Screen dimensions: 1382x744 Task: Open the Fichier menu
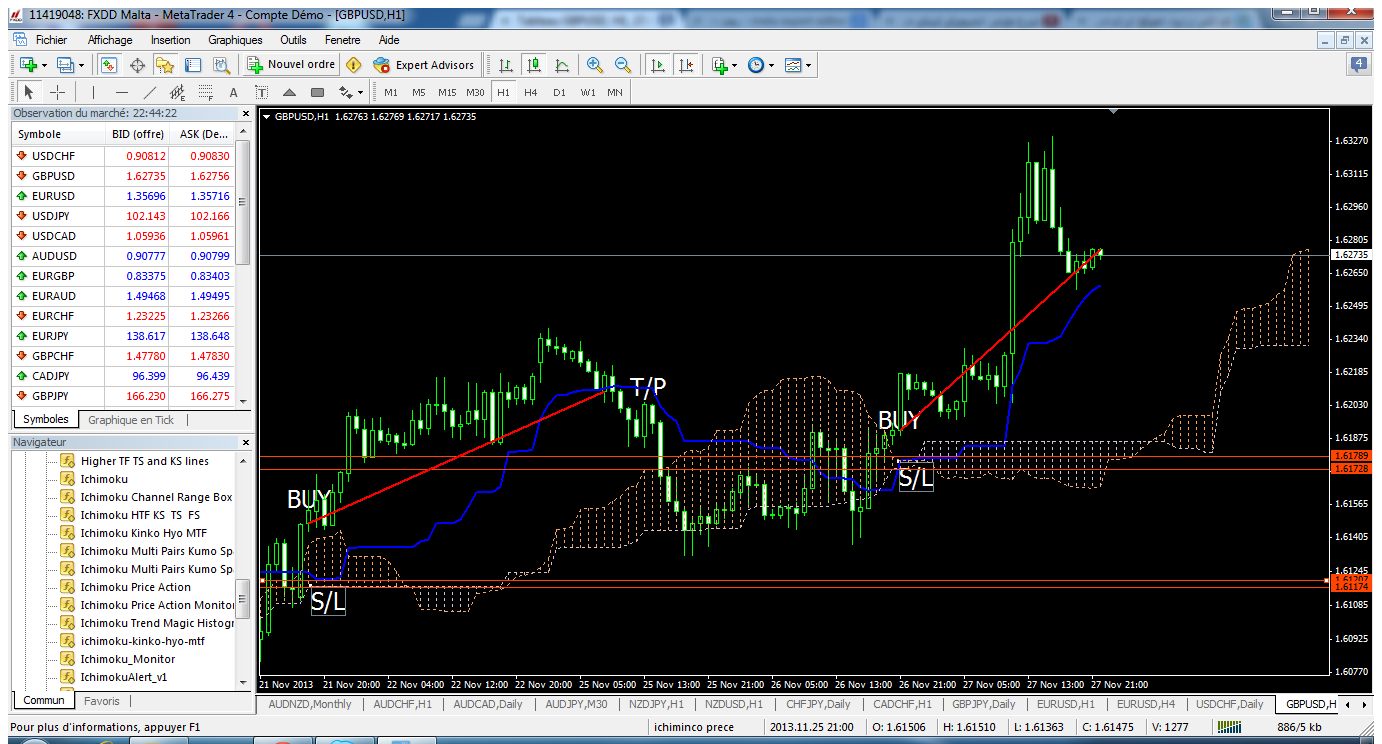click(x=51, y=40)
